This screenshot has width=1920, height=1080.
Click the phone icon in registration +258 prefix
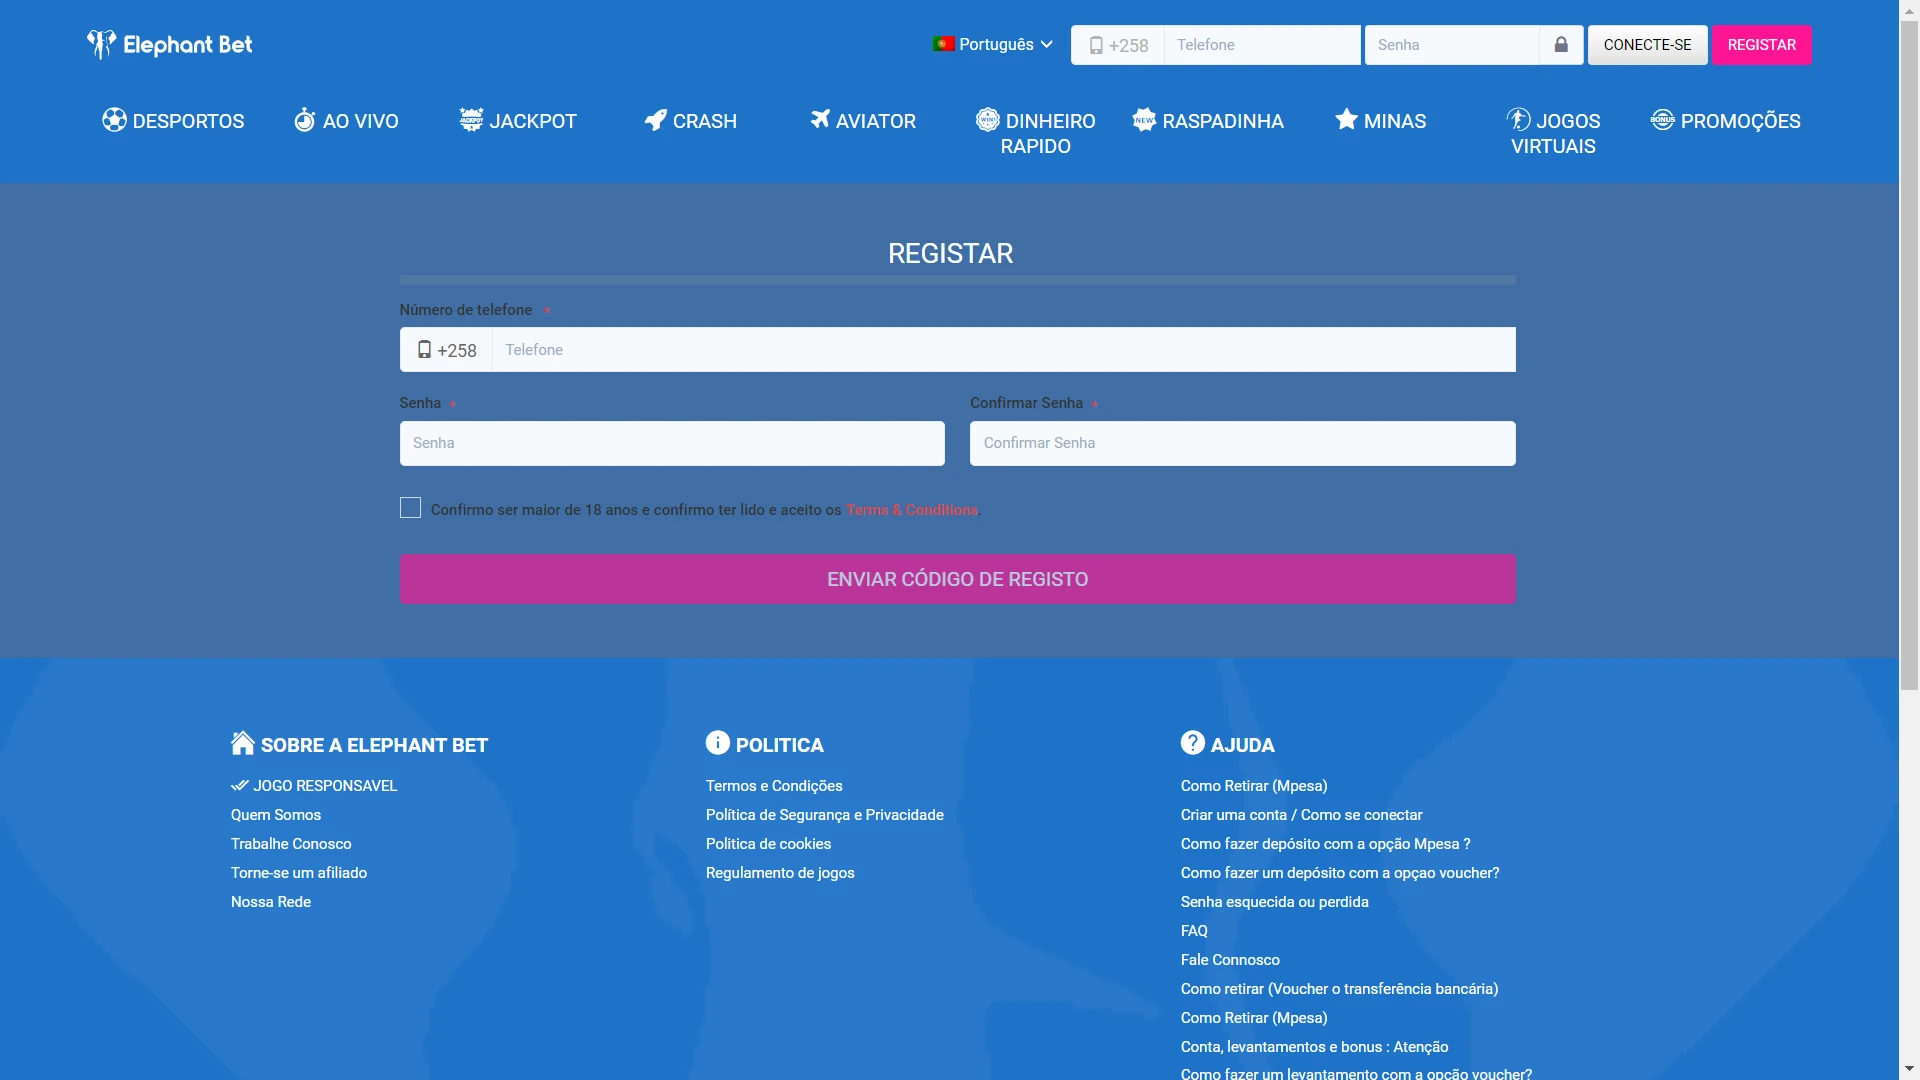pyautogui.click(x=425, y=350)
